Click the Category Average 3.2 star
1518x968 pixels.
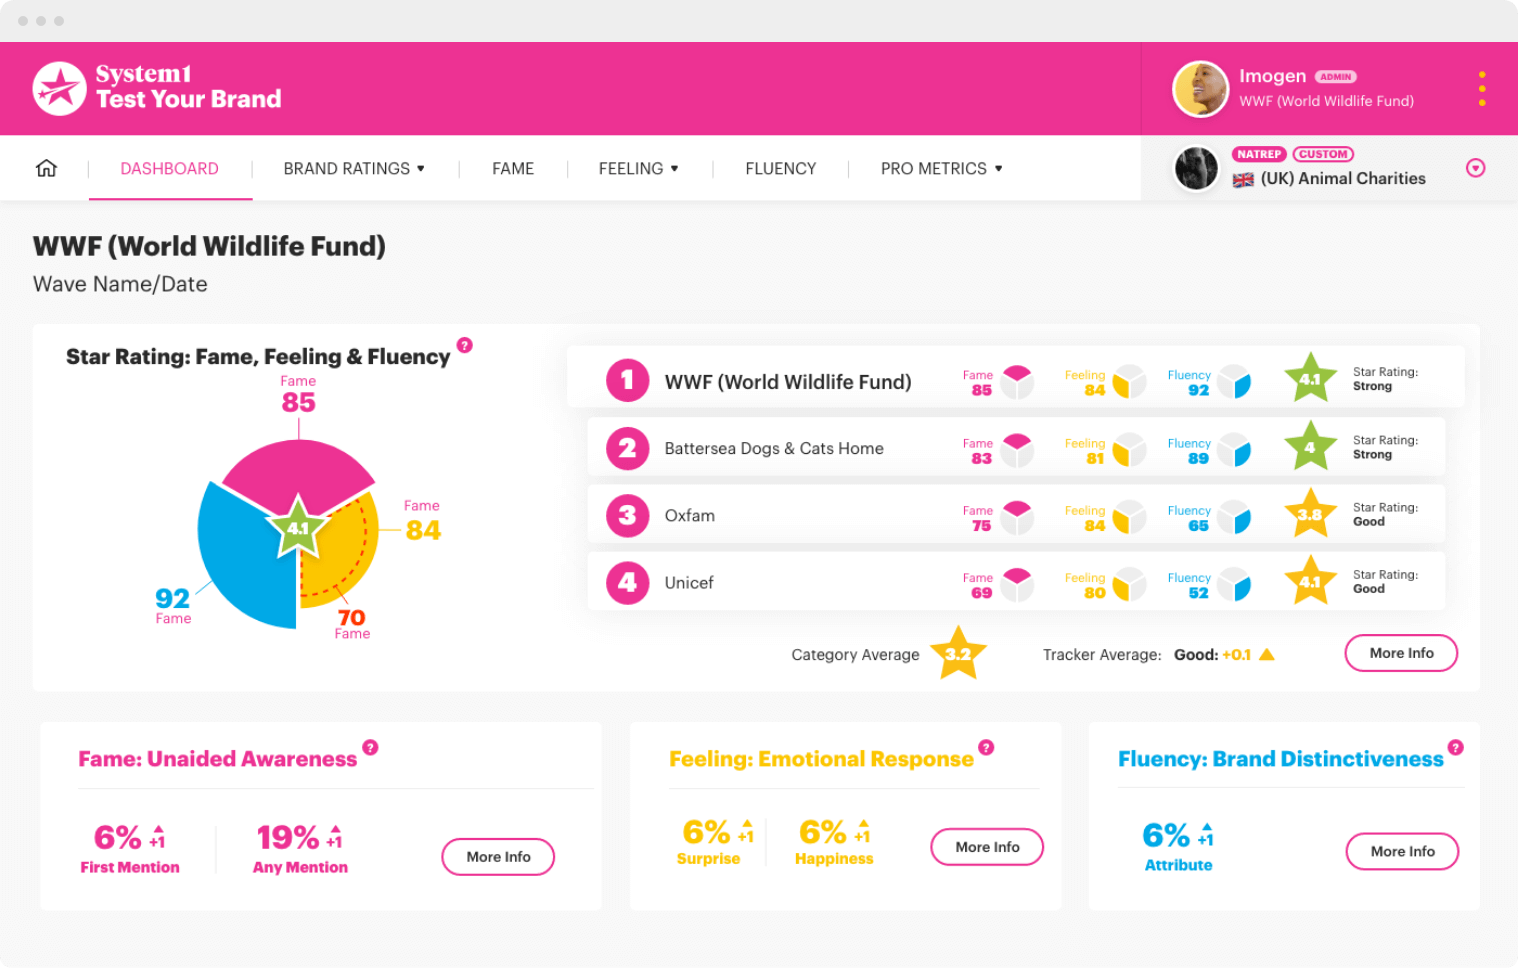pos(958,653)
